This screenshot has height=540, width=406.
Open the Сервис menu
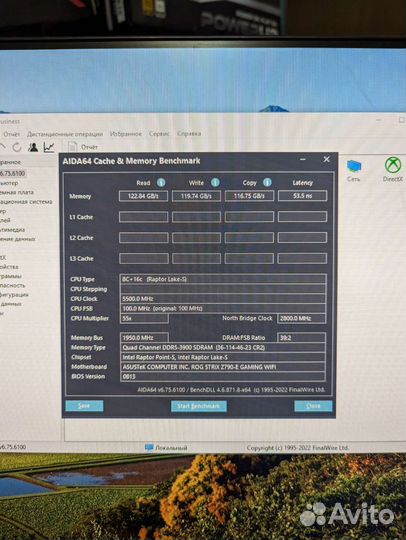[159, 134]
